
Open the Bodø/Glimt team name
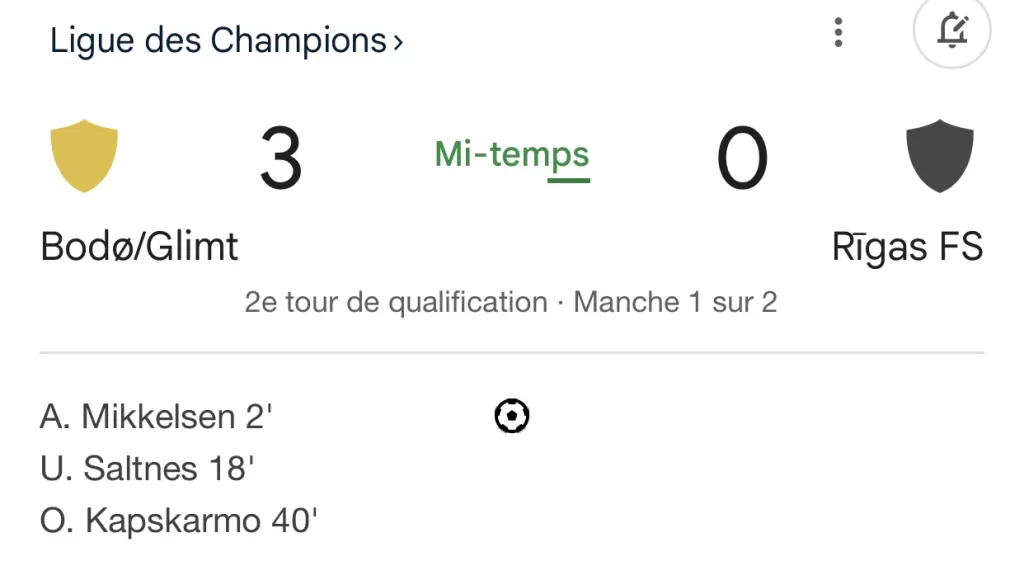click(x=139, y=247)
